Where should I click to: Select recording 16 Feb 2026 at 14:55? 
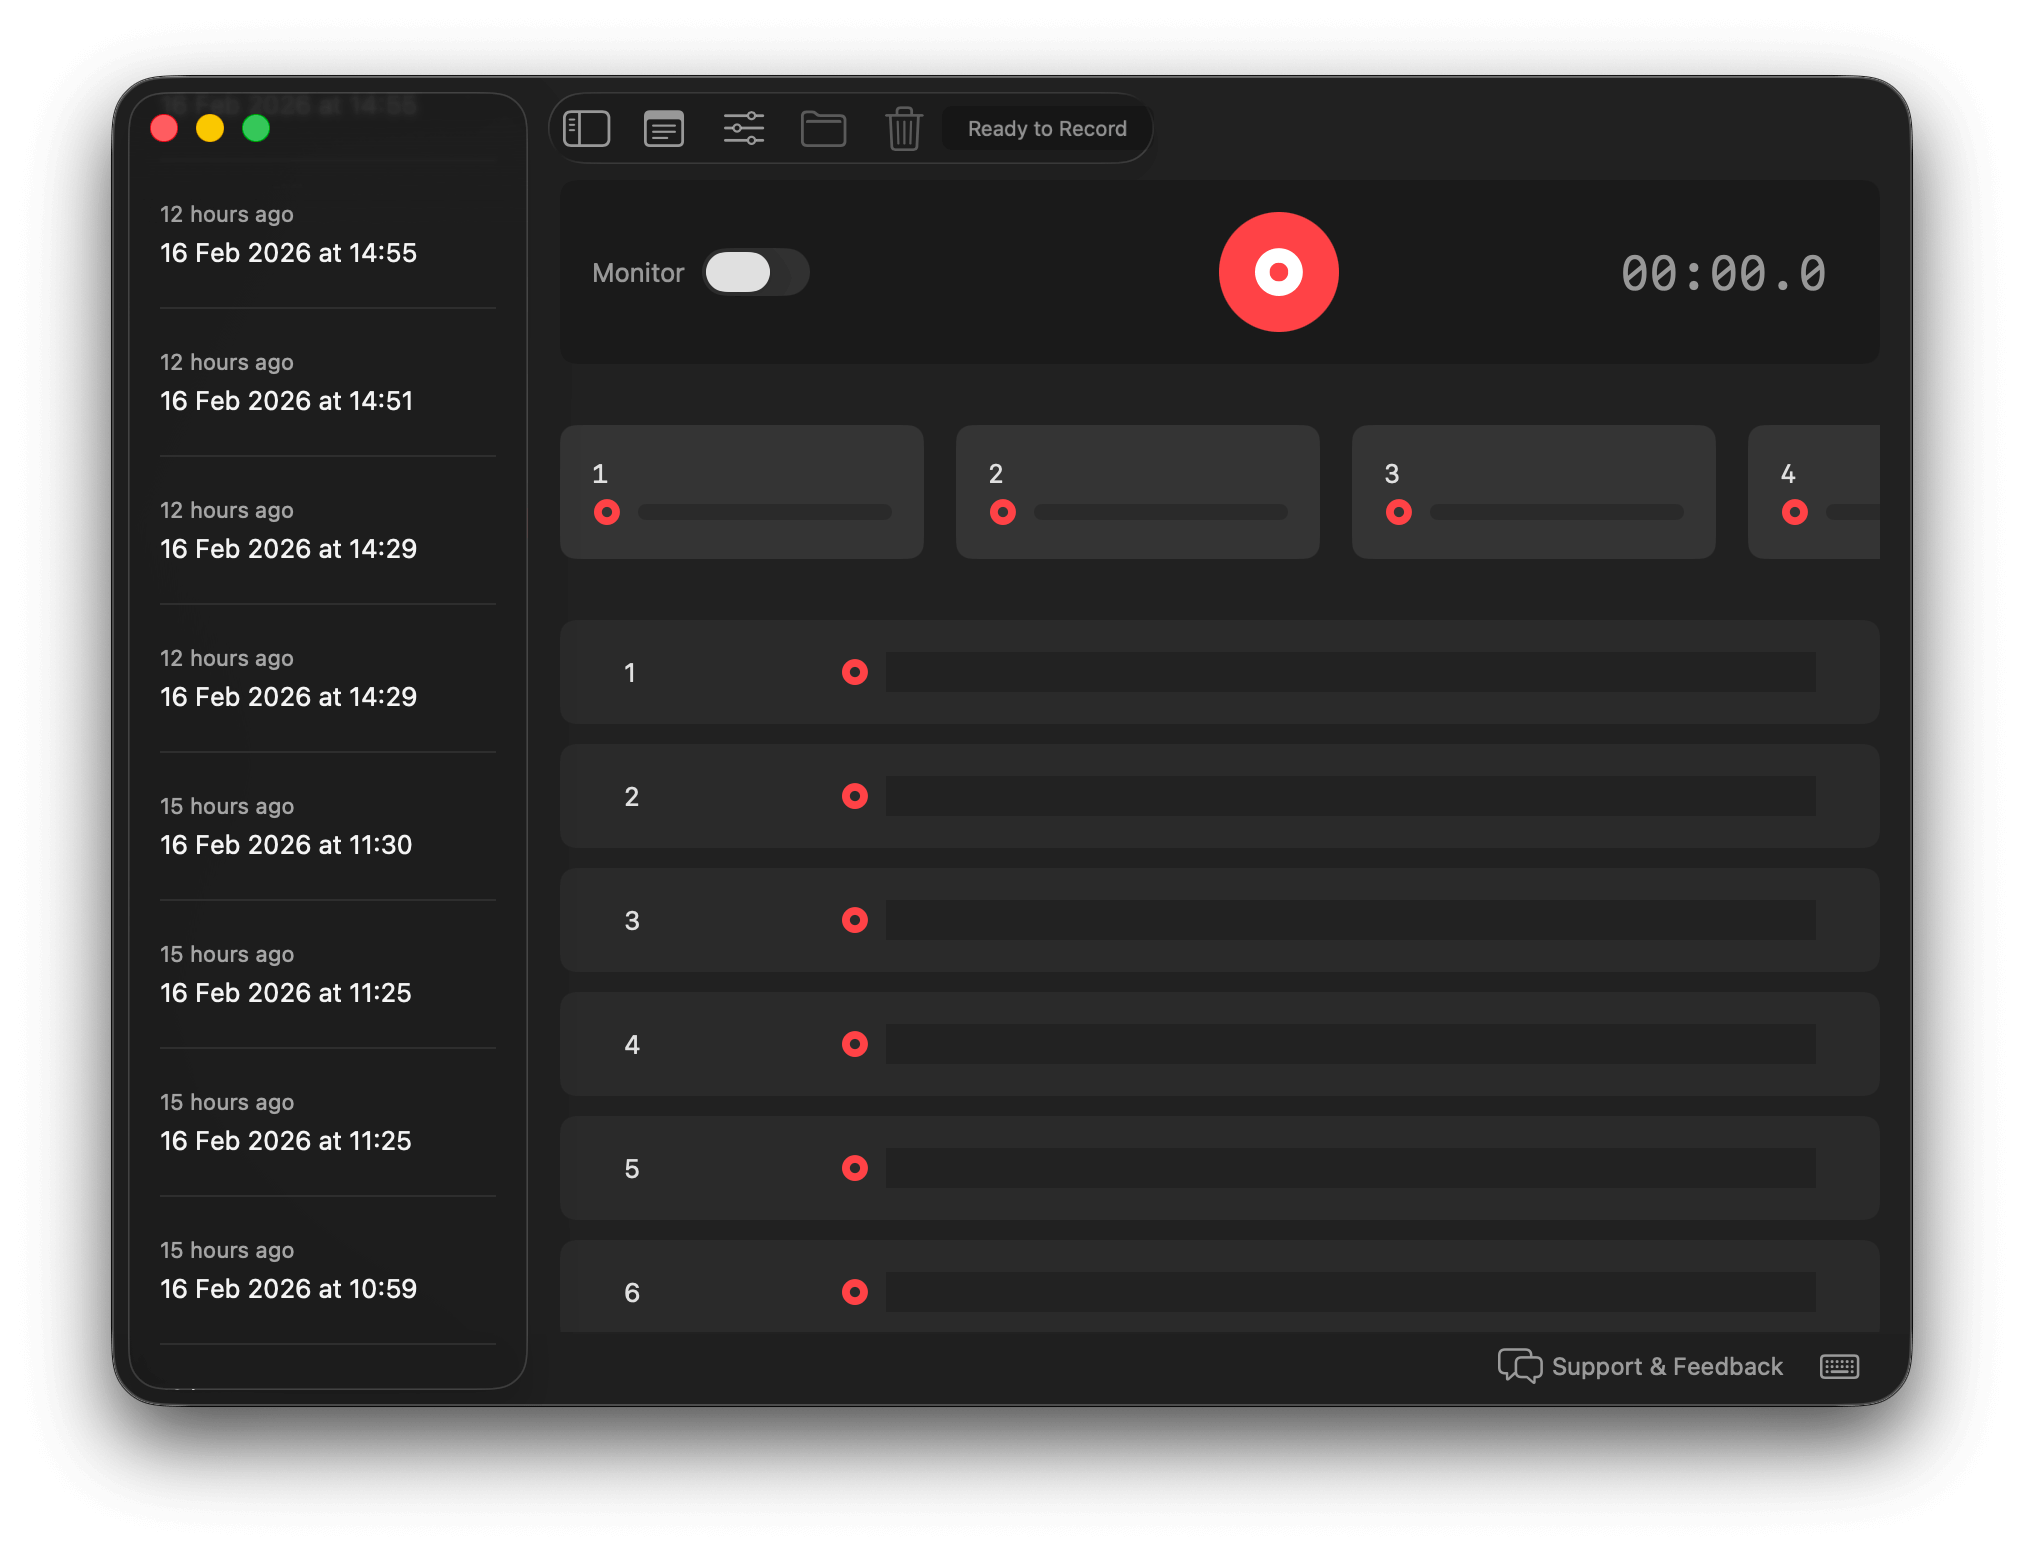[288, 253]
